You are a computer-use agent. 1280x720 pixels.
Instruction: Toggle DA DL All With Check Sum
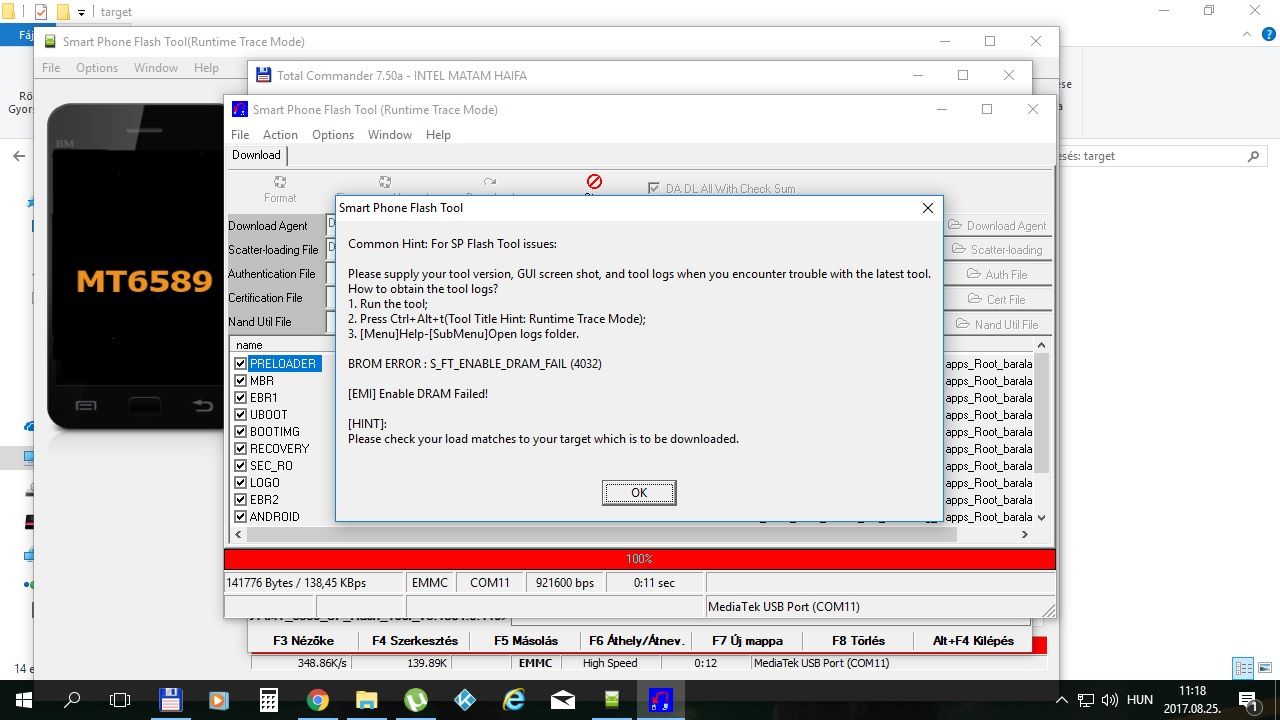click(x=654, y=188)
